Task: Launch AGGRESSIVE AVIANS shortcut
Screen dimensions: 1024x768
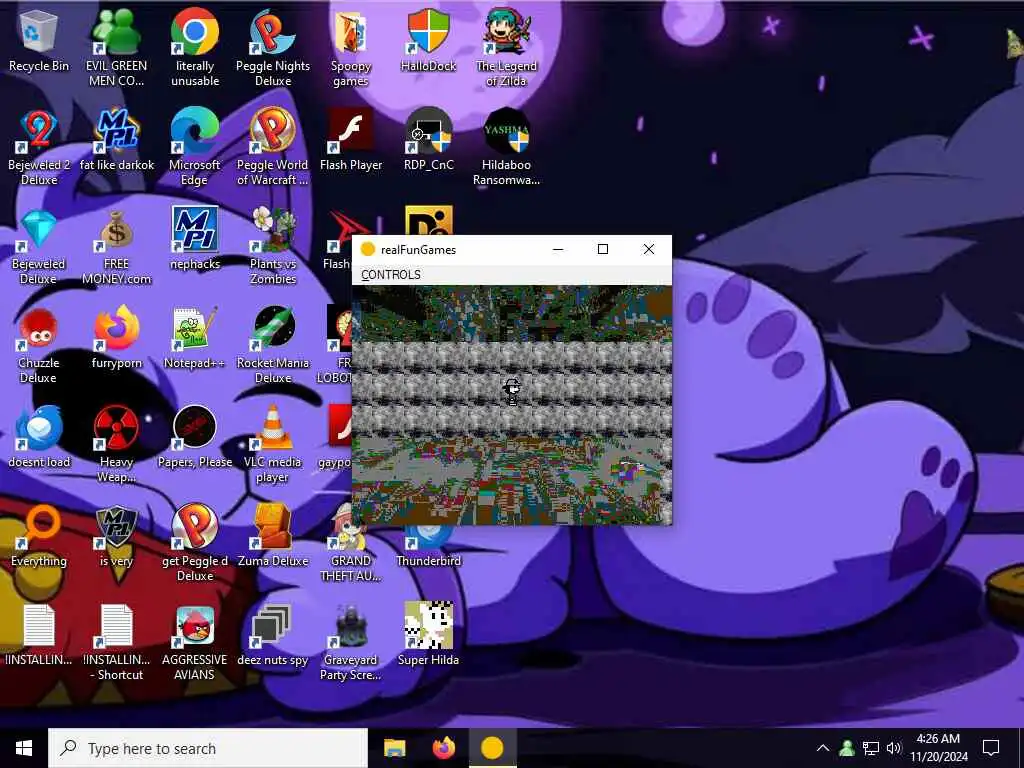Action: pos(195,643)
